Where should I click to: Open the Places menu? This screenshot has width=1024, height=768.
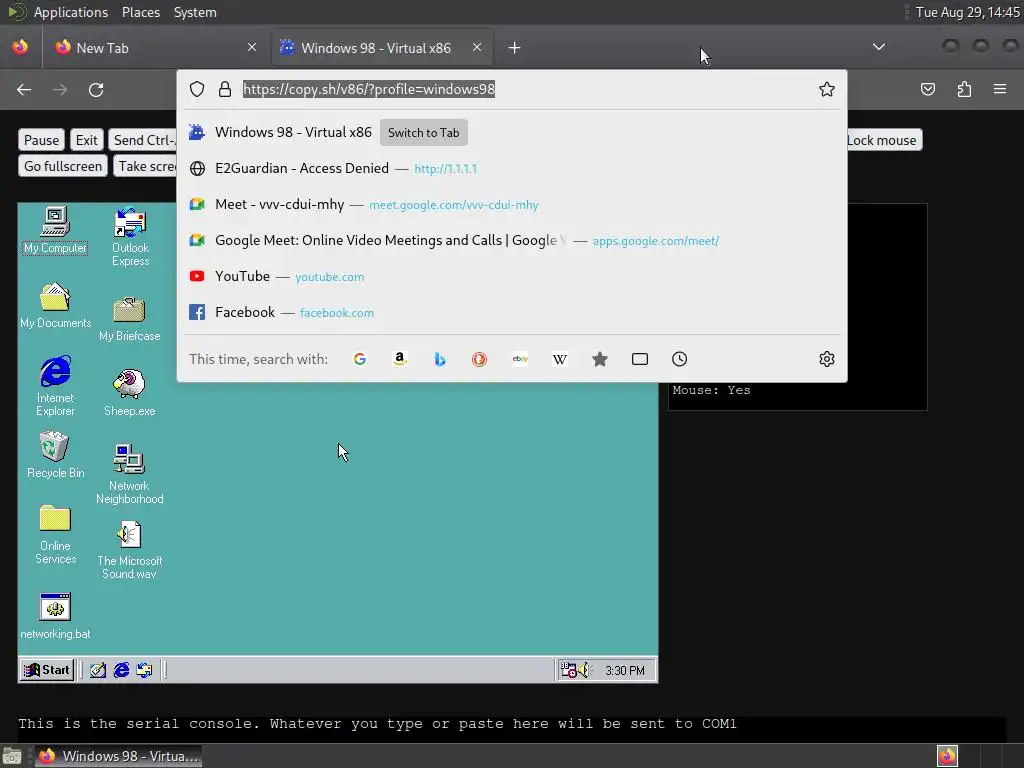[141, 12]
